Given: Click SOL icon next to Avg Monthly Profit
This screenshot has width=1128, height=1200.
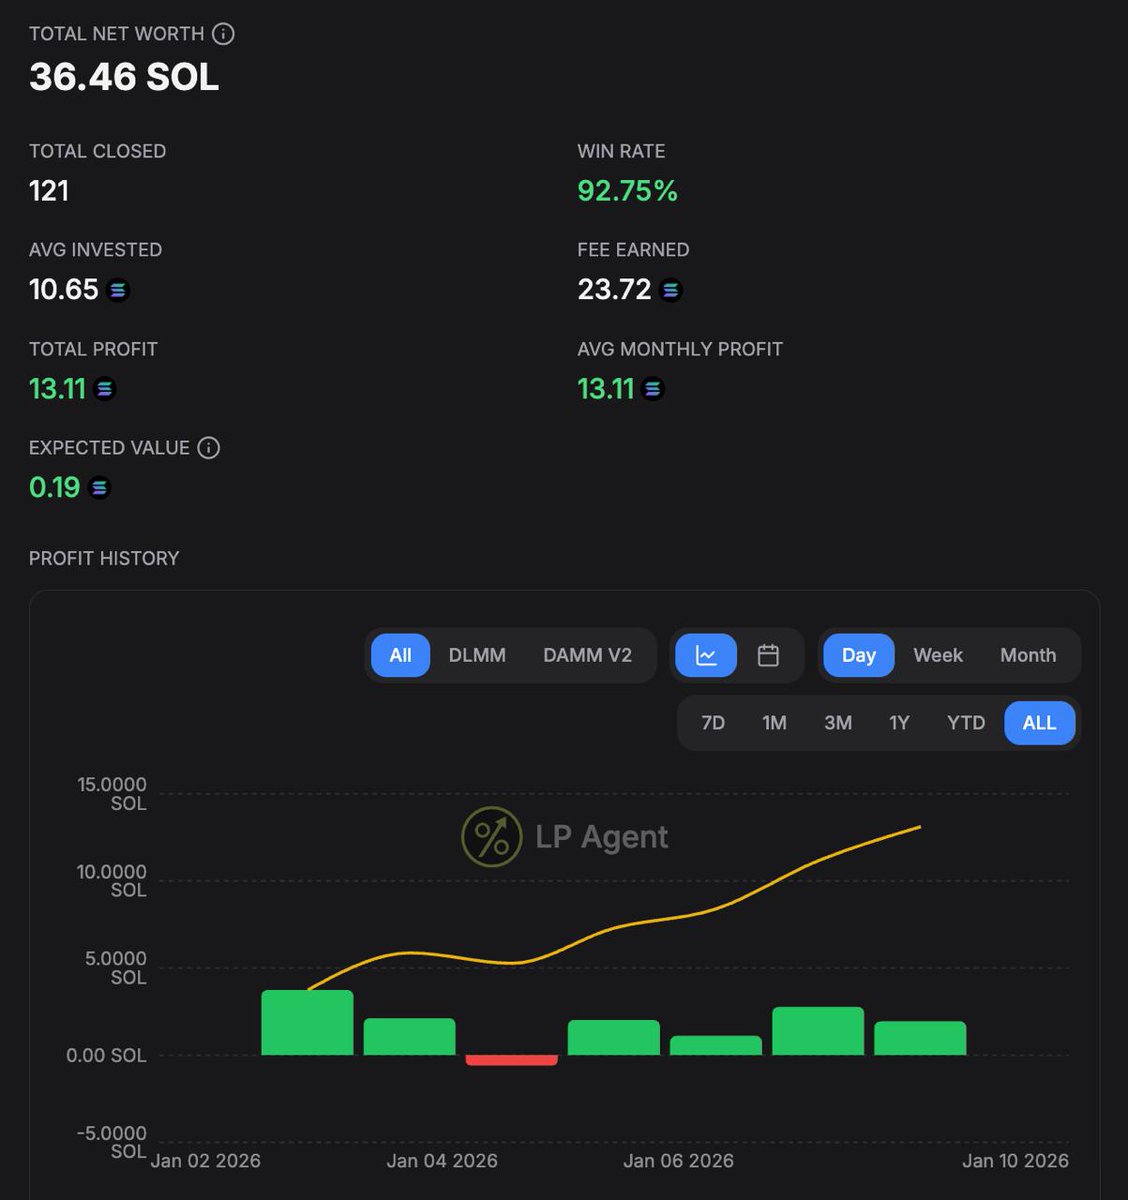Looking at the screenshot, I should 652,389.
